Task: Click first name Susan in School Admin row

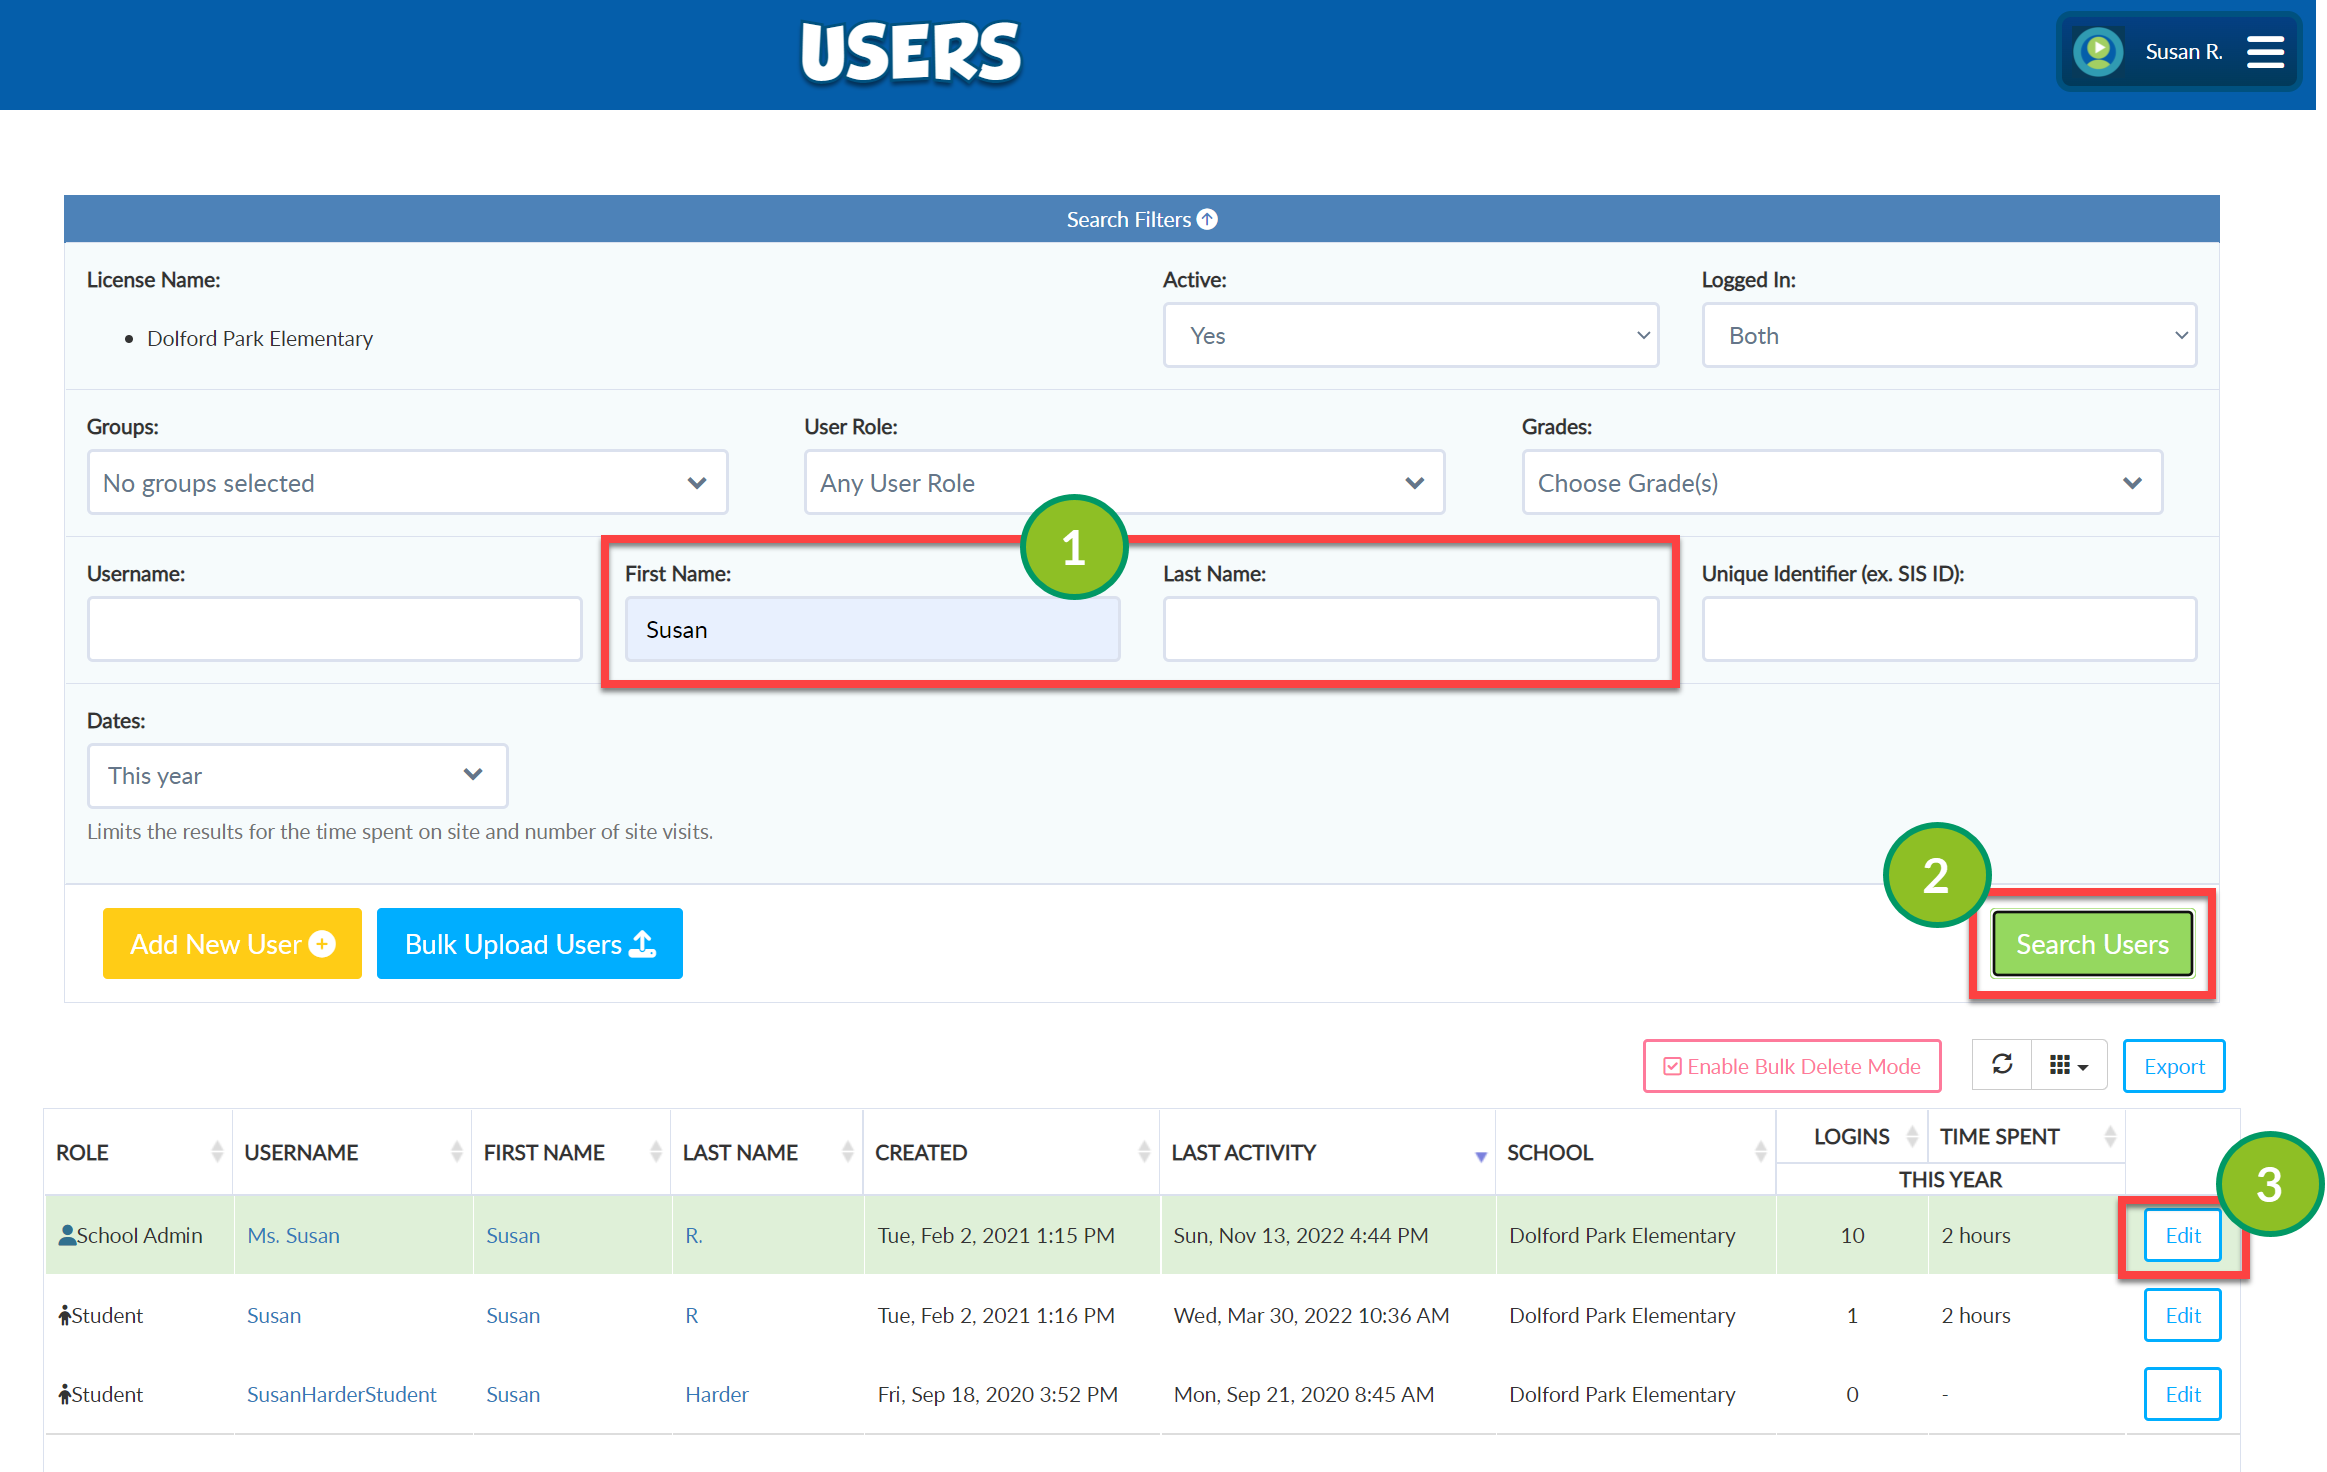Action: point(513,1235)
